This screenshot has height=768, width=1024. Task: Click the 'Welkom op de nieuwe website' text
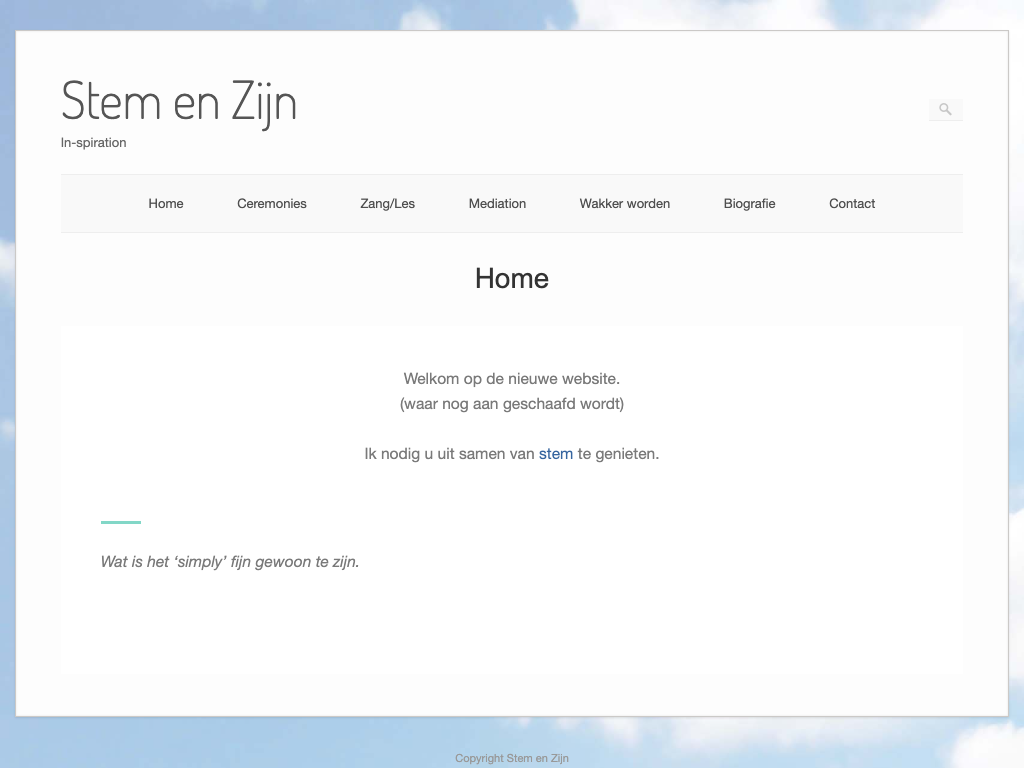(x=512, y=379)
